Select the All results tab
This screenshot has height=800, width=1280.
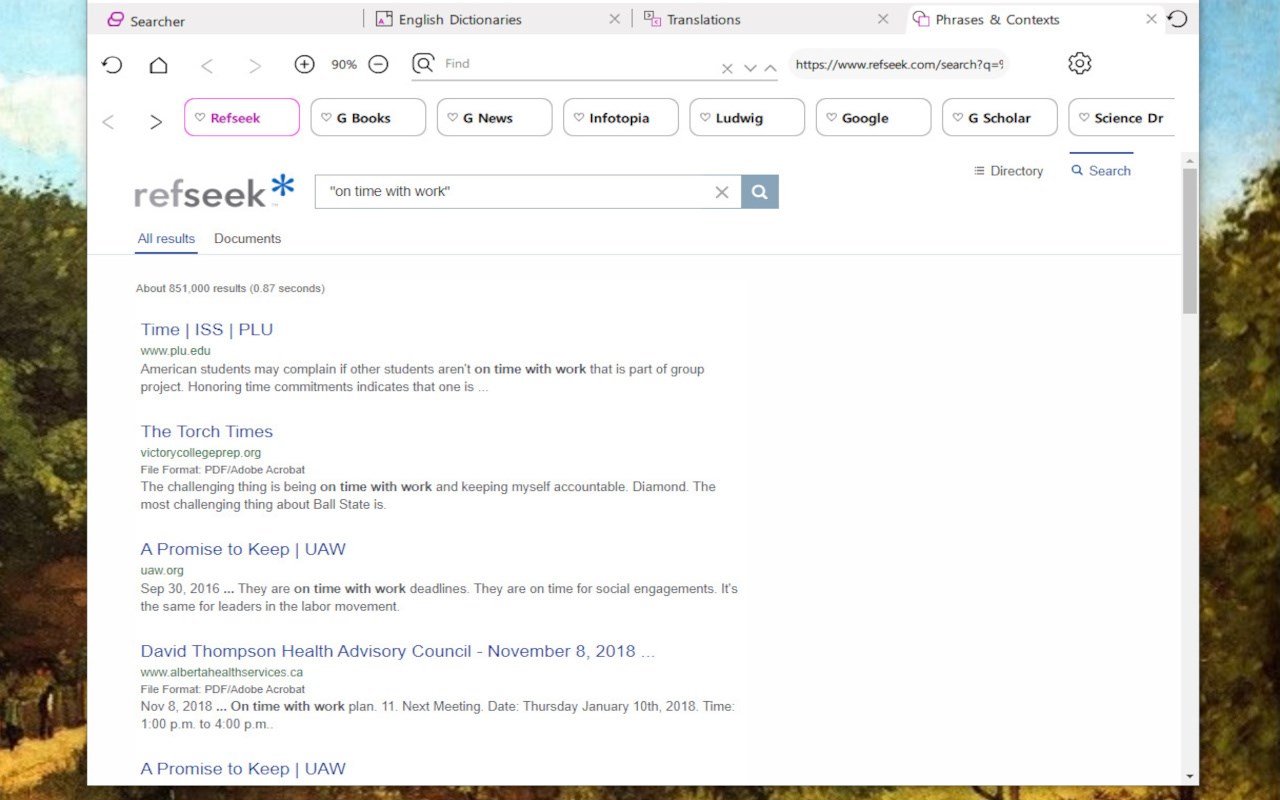(x=166, y=239)
